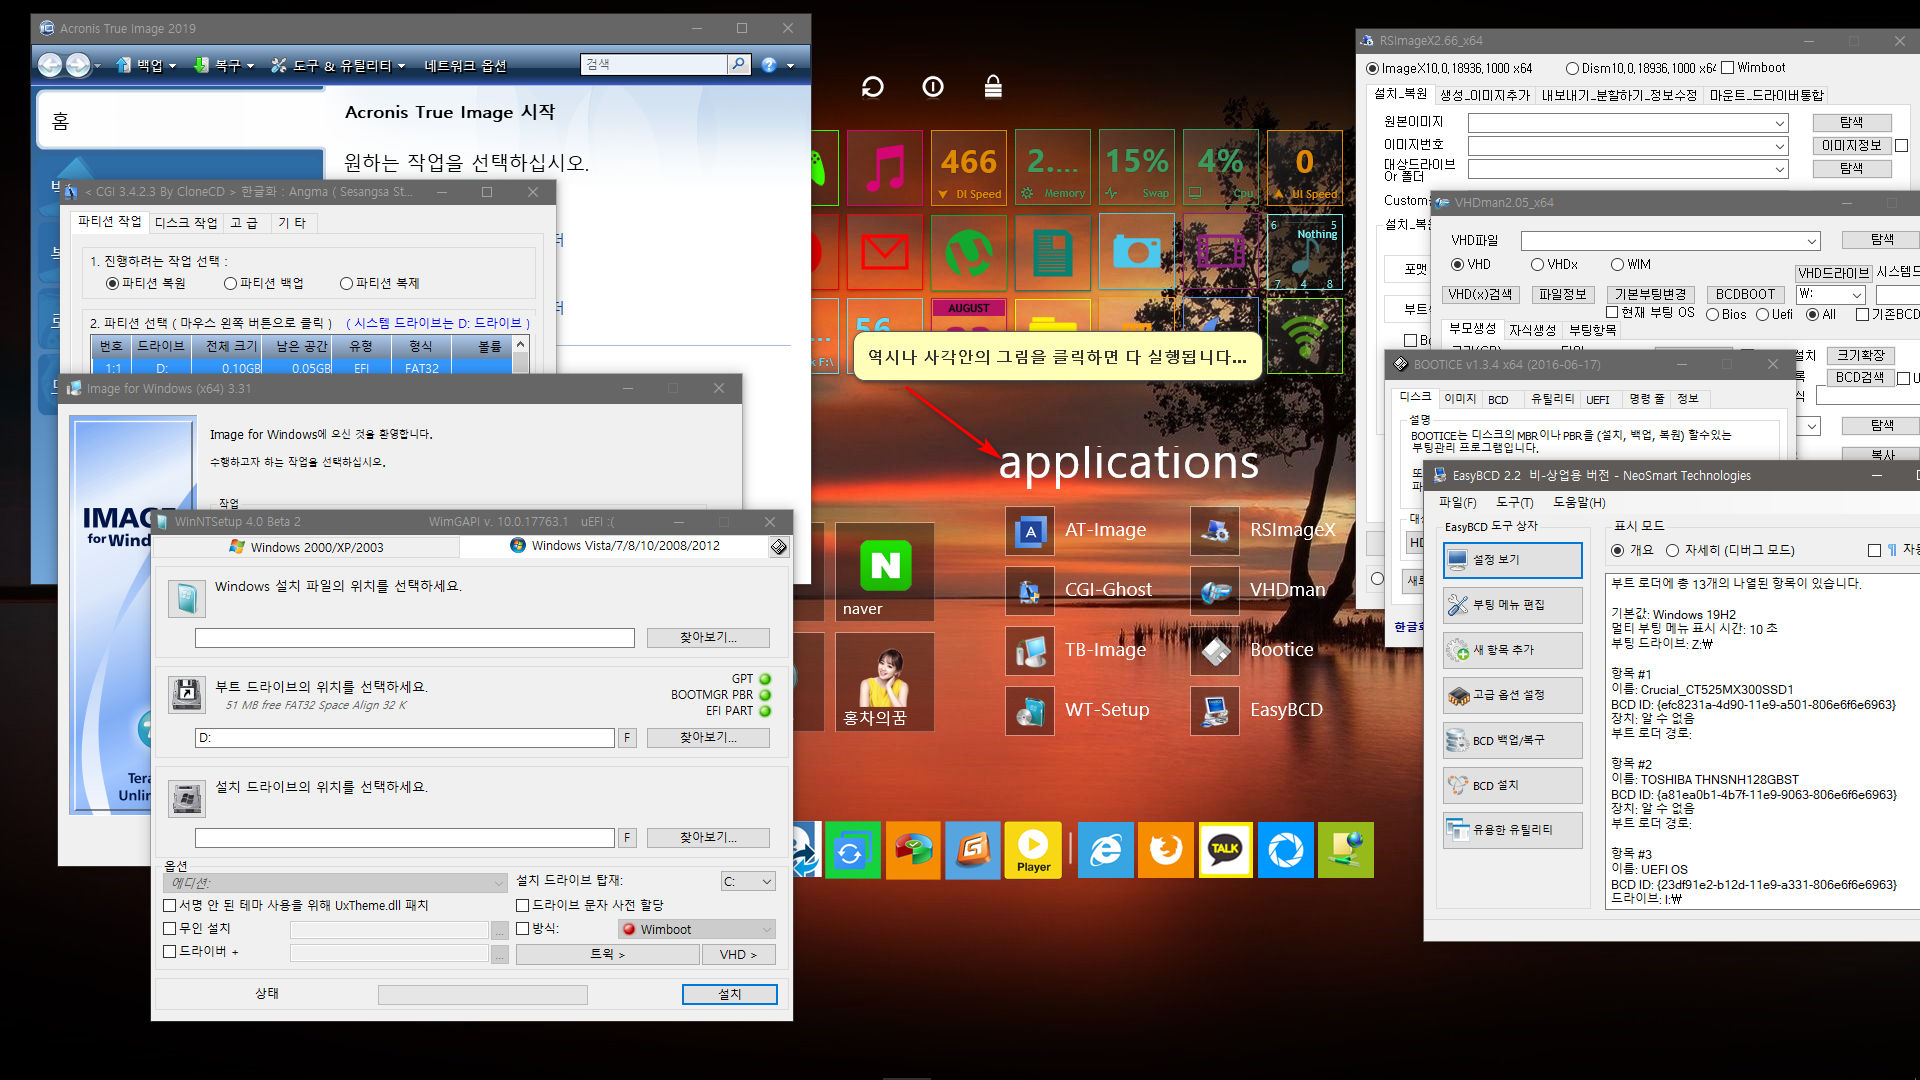Check 무인 설치 checkbox in WinNTSetup
This screenshot has width=1920, height=1080.
click(x=170, y=929)
